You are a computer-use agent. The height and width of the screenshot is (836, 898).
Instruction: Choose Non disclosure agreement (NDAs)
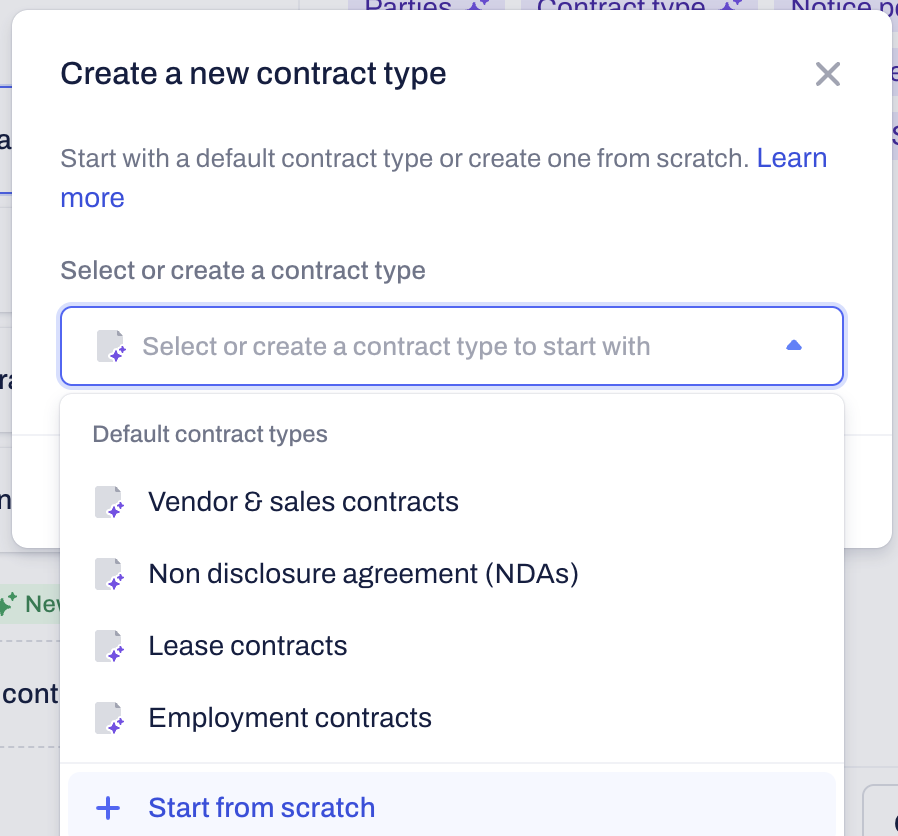click(x=363, y=574)
